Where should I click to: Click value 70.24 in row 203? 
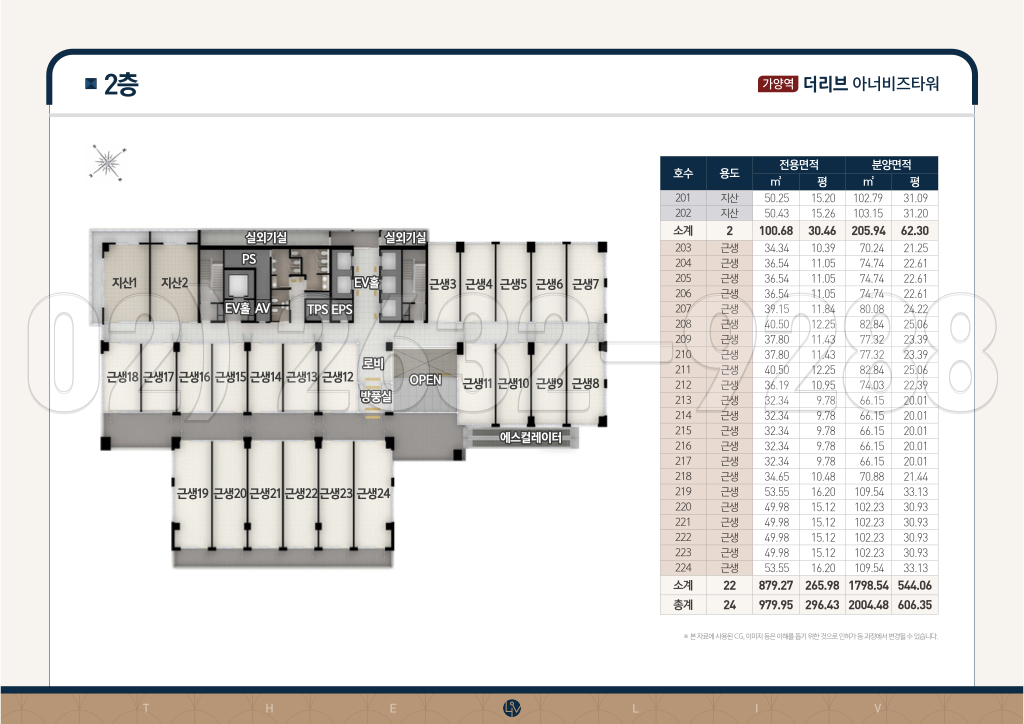(872, 248)
